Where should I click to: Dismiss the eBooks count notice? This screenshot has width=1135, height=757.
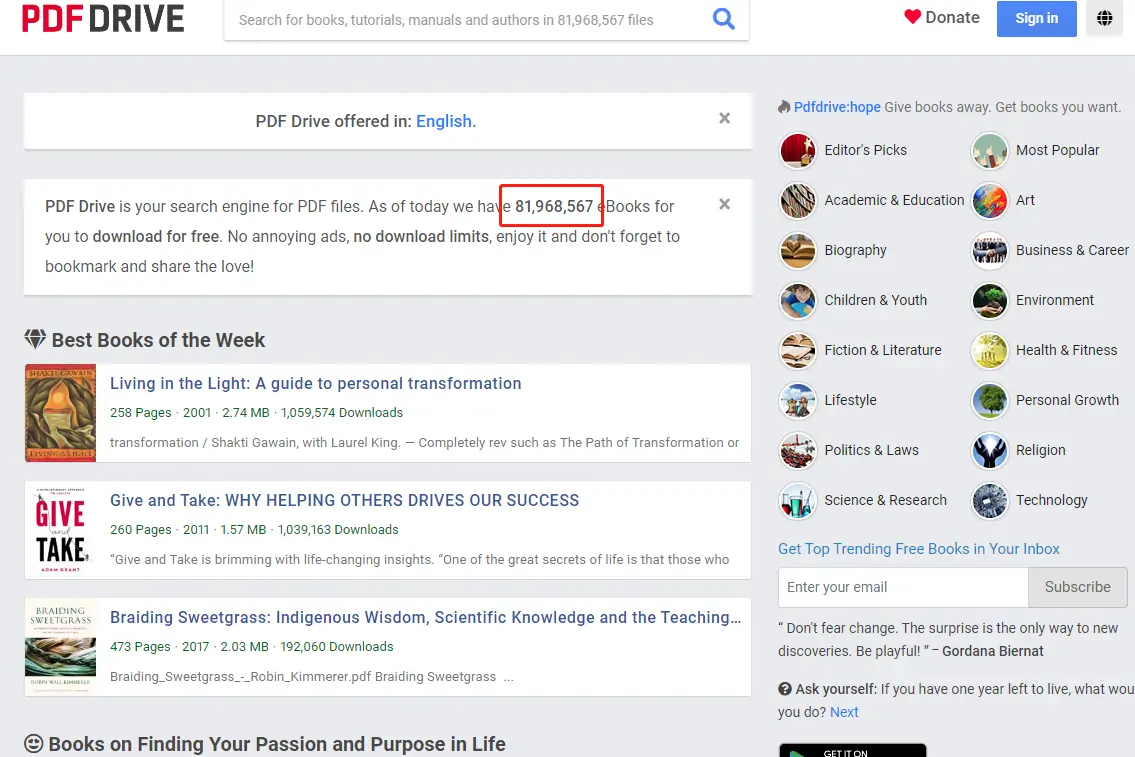point(724,204)
